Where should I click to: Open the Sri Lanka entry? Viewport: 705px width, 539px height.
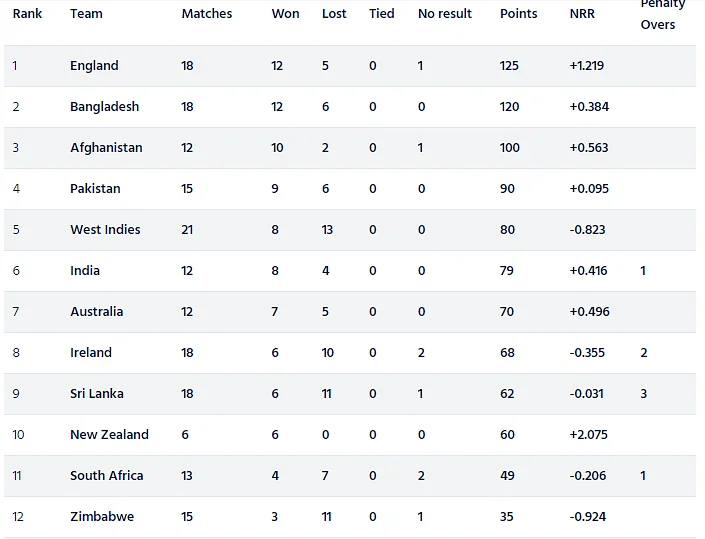[97, 394]
